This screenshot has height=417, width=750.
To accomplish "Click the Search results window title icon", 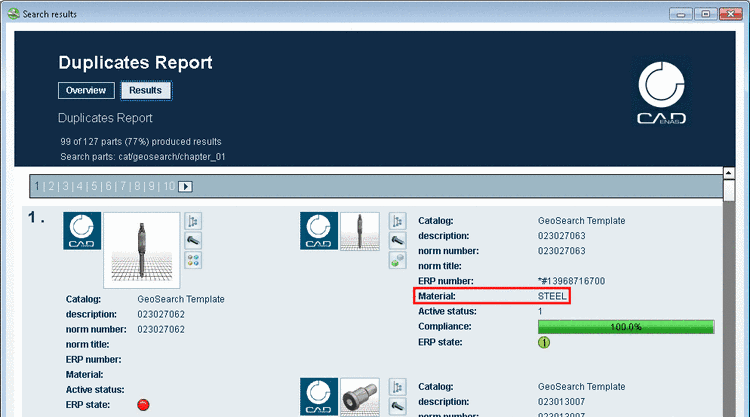I will [14, 14].
